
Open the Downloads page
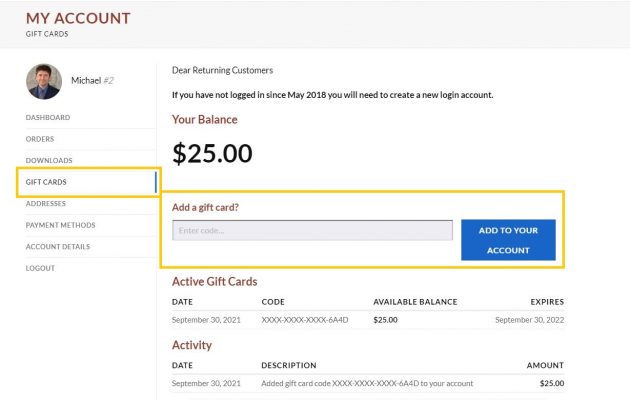49,160
